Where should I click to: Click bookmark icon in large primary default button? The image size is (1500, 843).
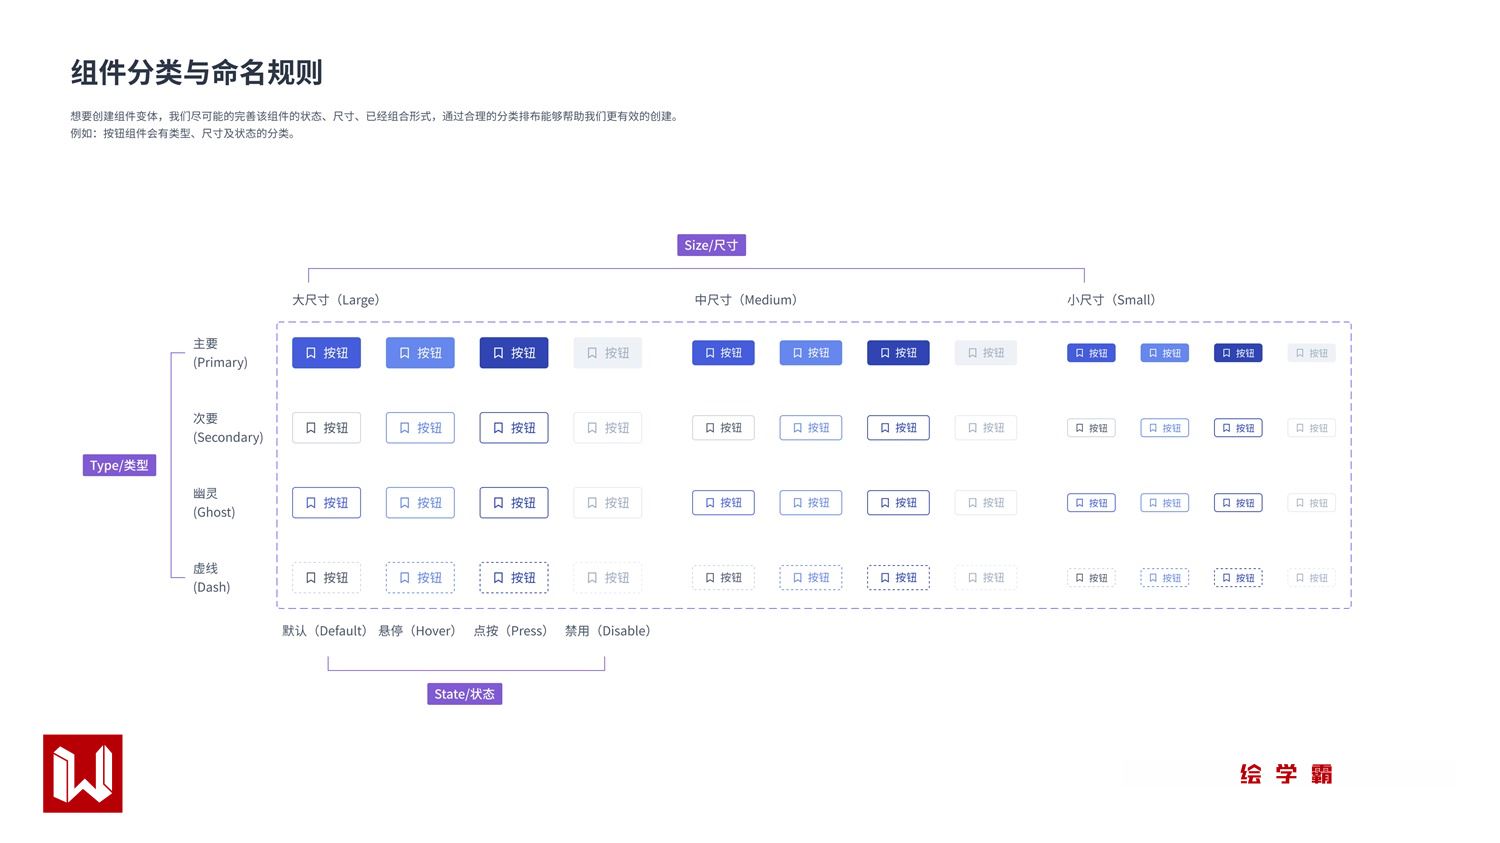point(311,353)
